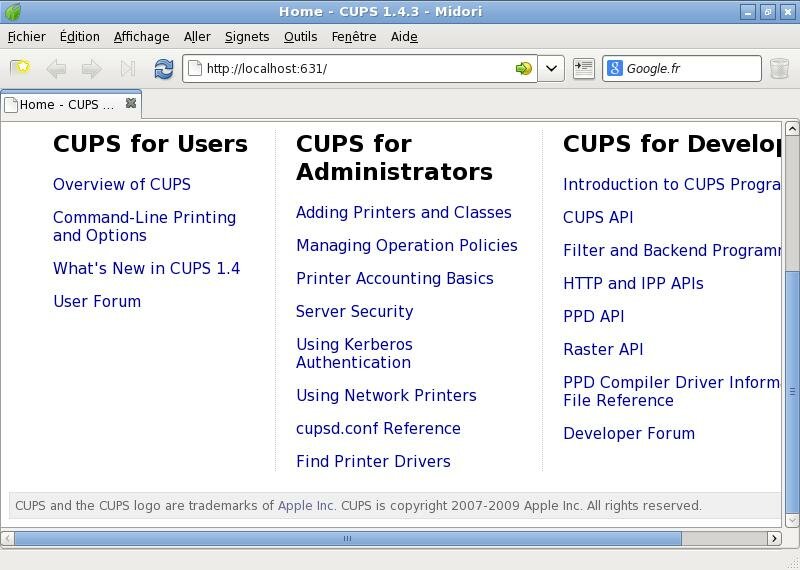Viewport: 800px width, 570px height.
Task: Open the CUPS API link
Action: (598, 217)
